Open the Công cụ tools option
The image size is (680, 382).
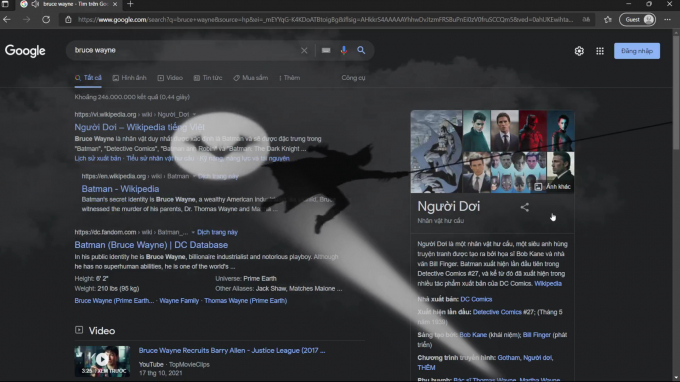(x=353, y=78)
